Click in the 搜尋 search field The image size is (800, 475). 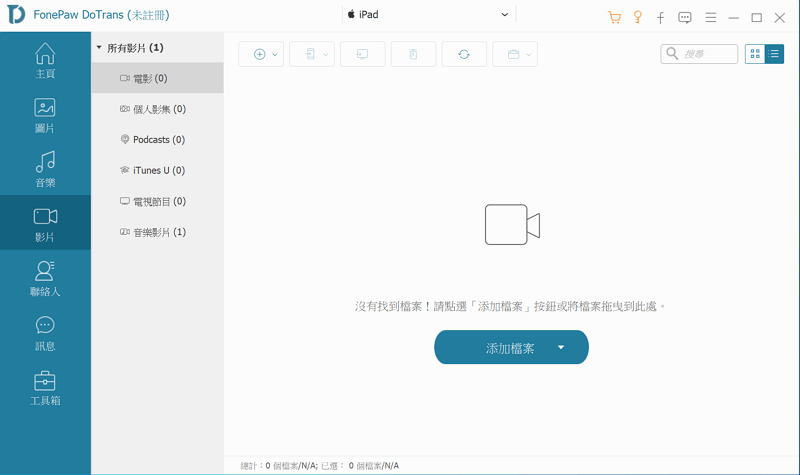[699, 54]
